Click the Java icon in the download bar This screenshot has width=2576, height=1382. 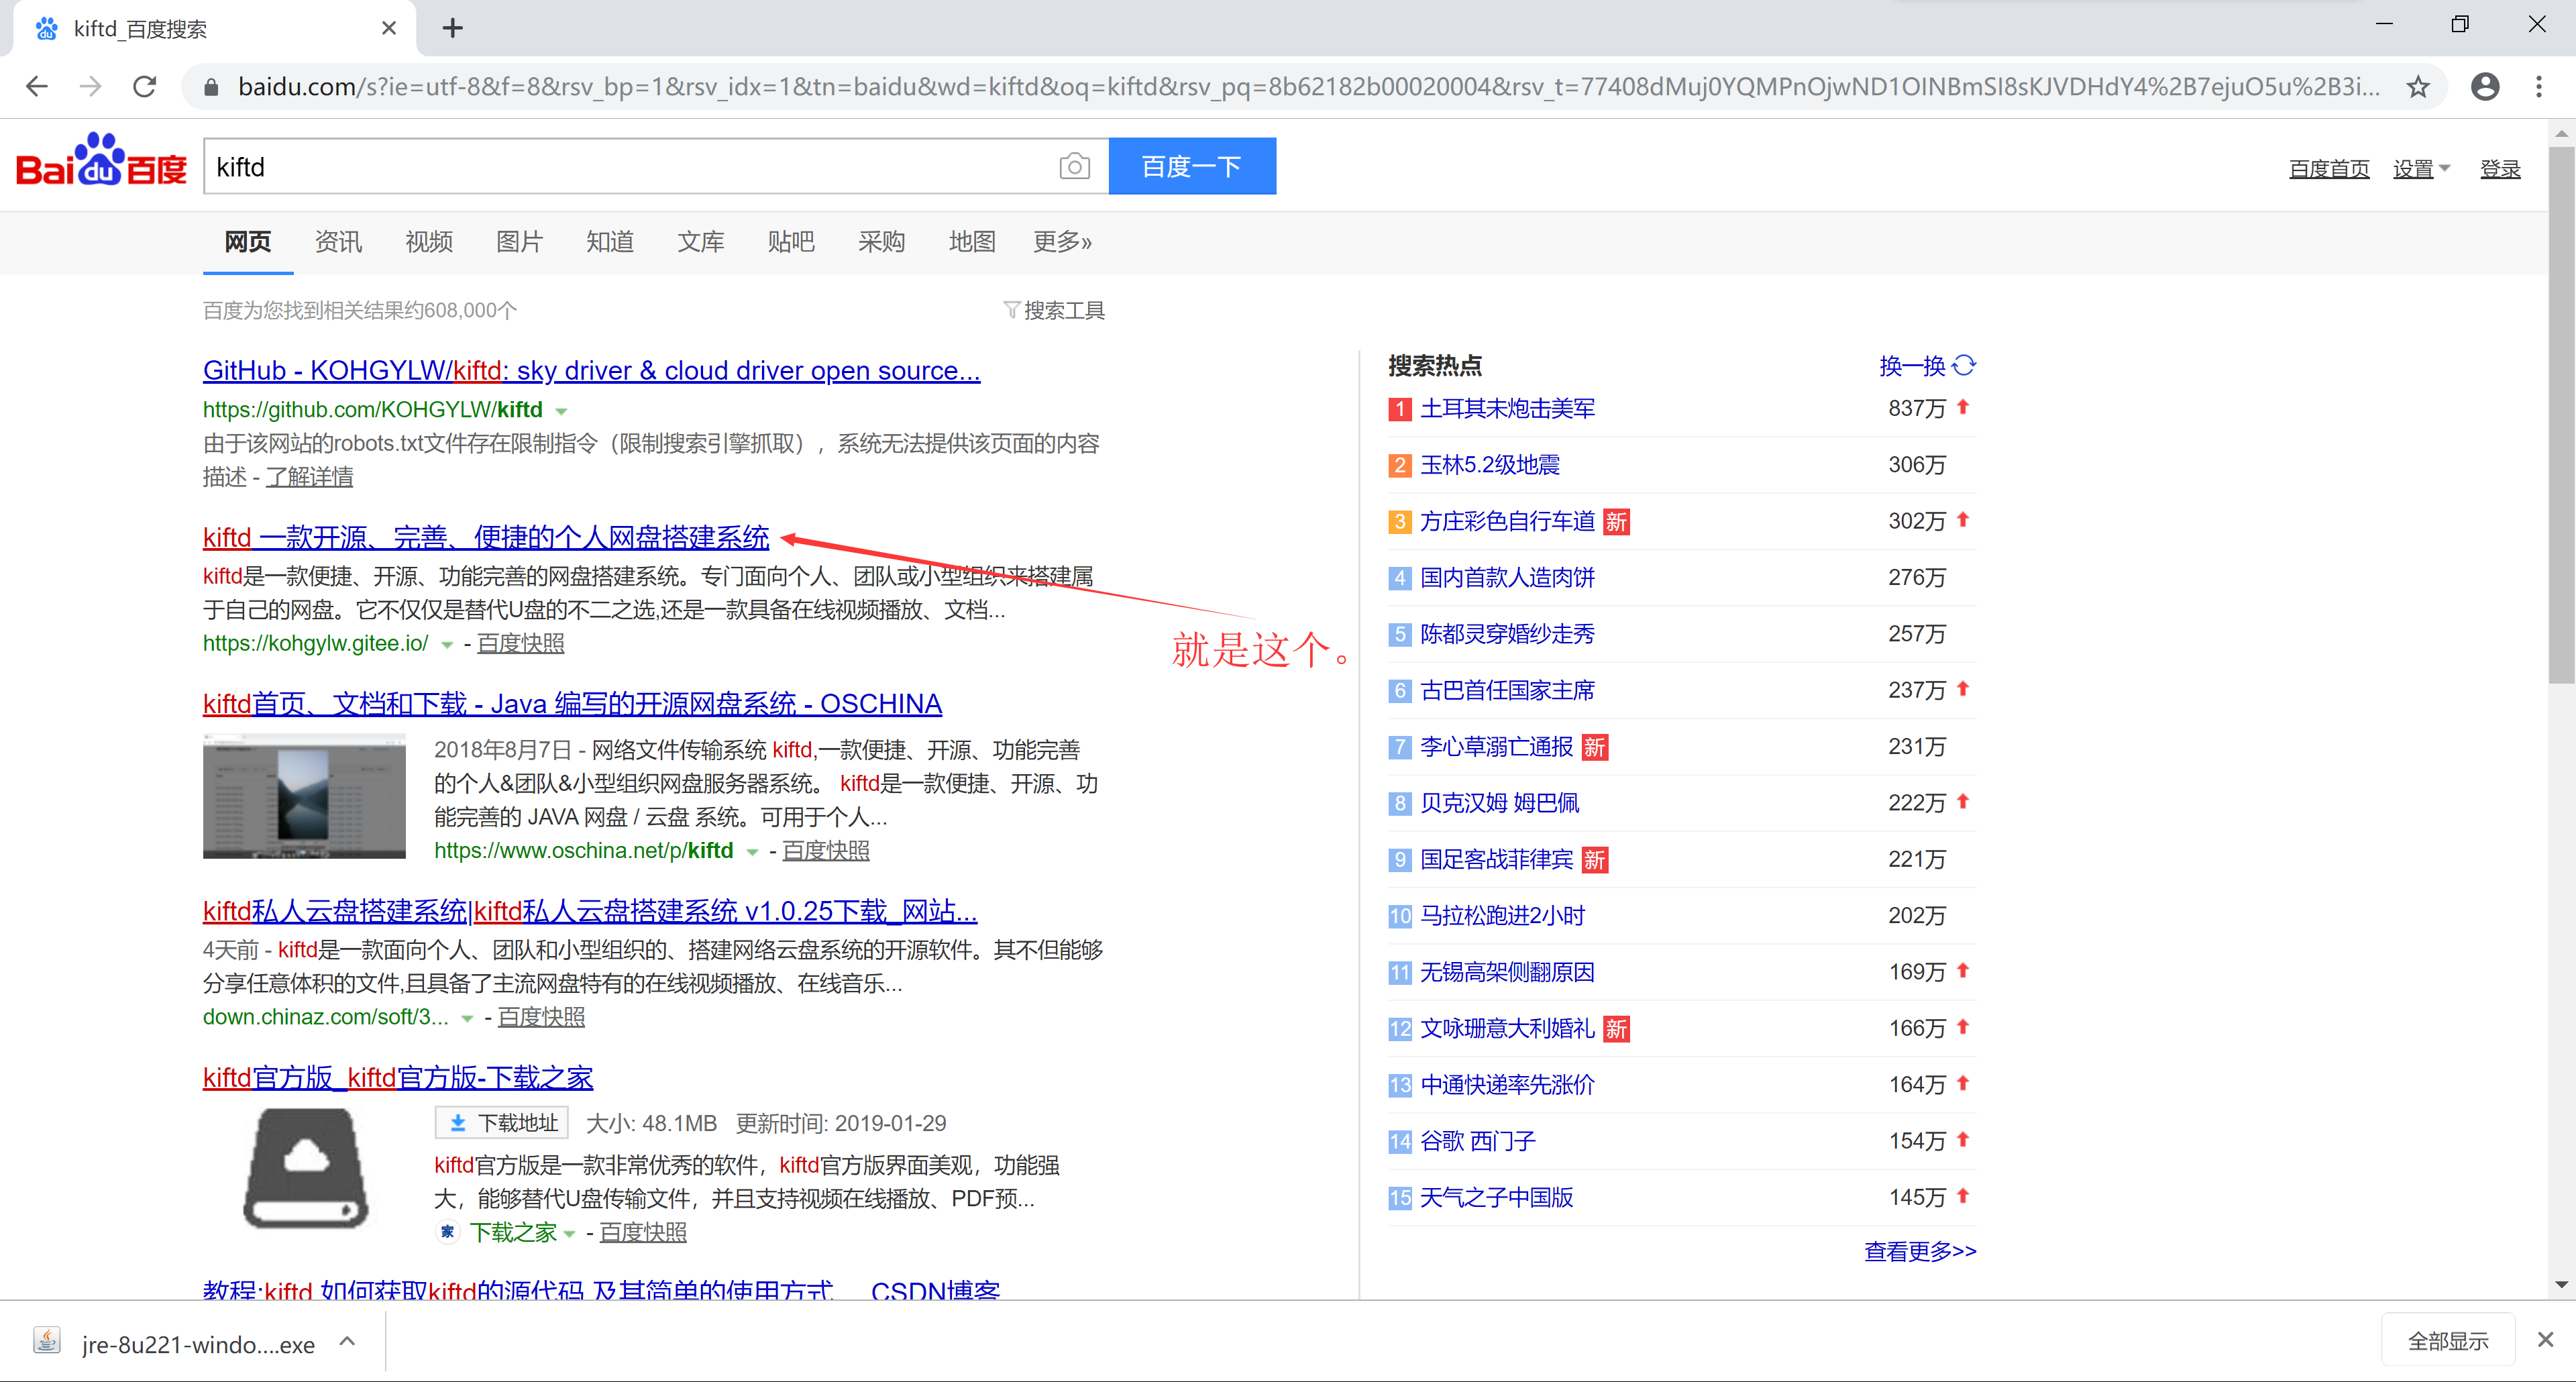(x=46, y=1341)
